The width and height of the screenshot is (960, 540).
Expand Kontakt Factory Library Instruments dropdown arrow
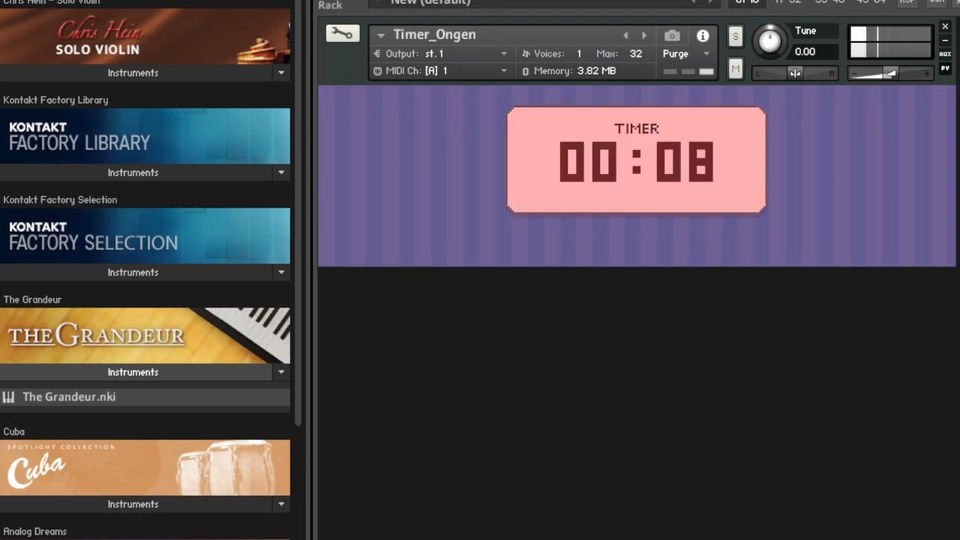pyautogui.click(x=281, y=173)
